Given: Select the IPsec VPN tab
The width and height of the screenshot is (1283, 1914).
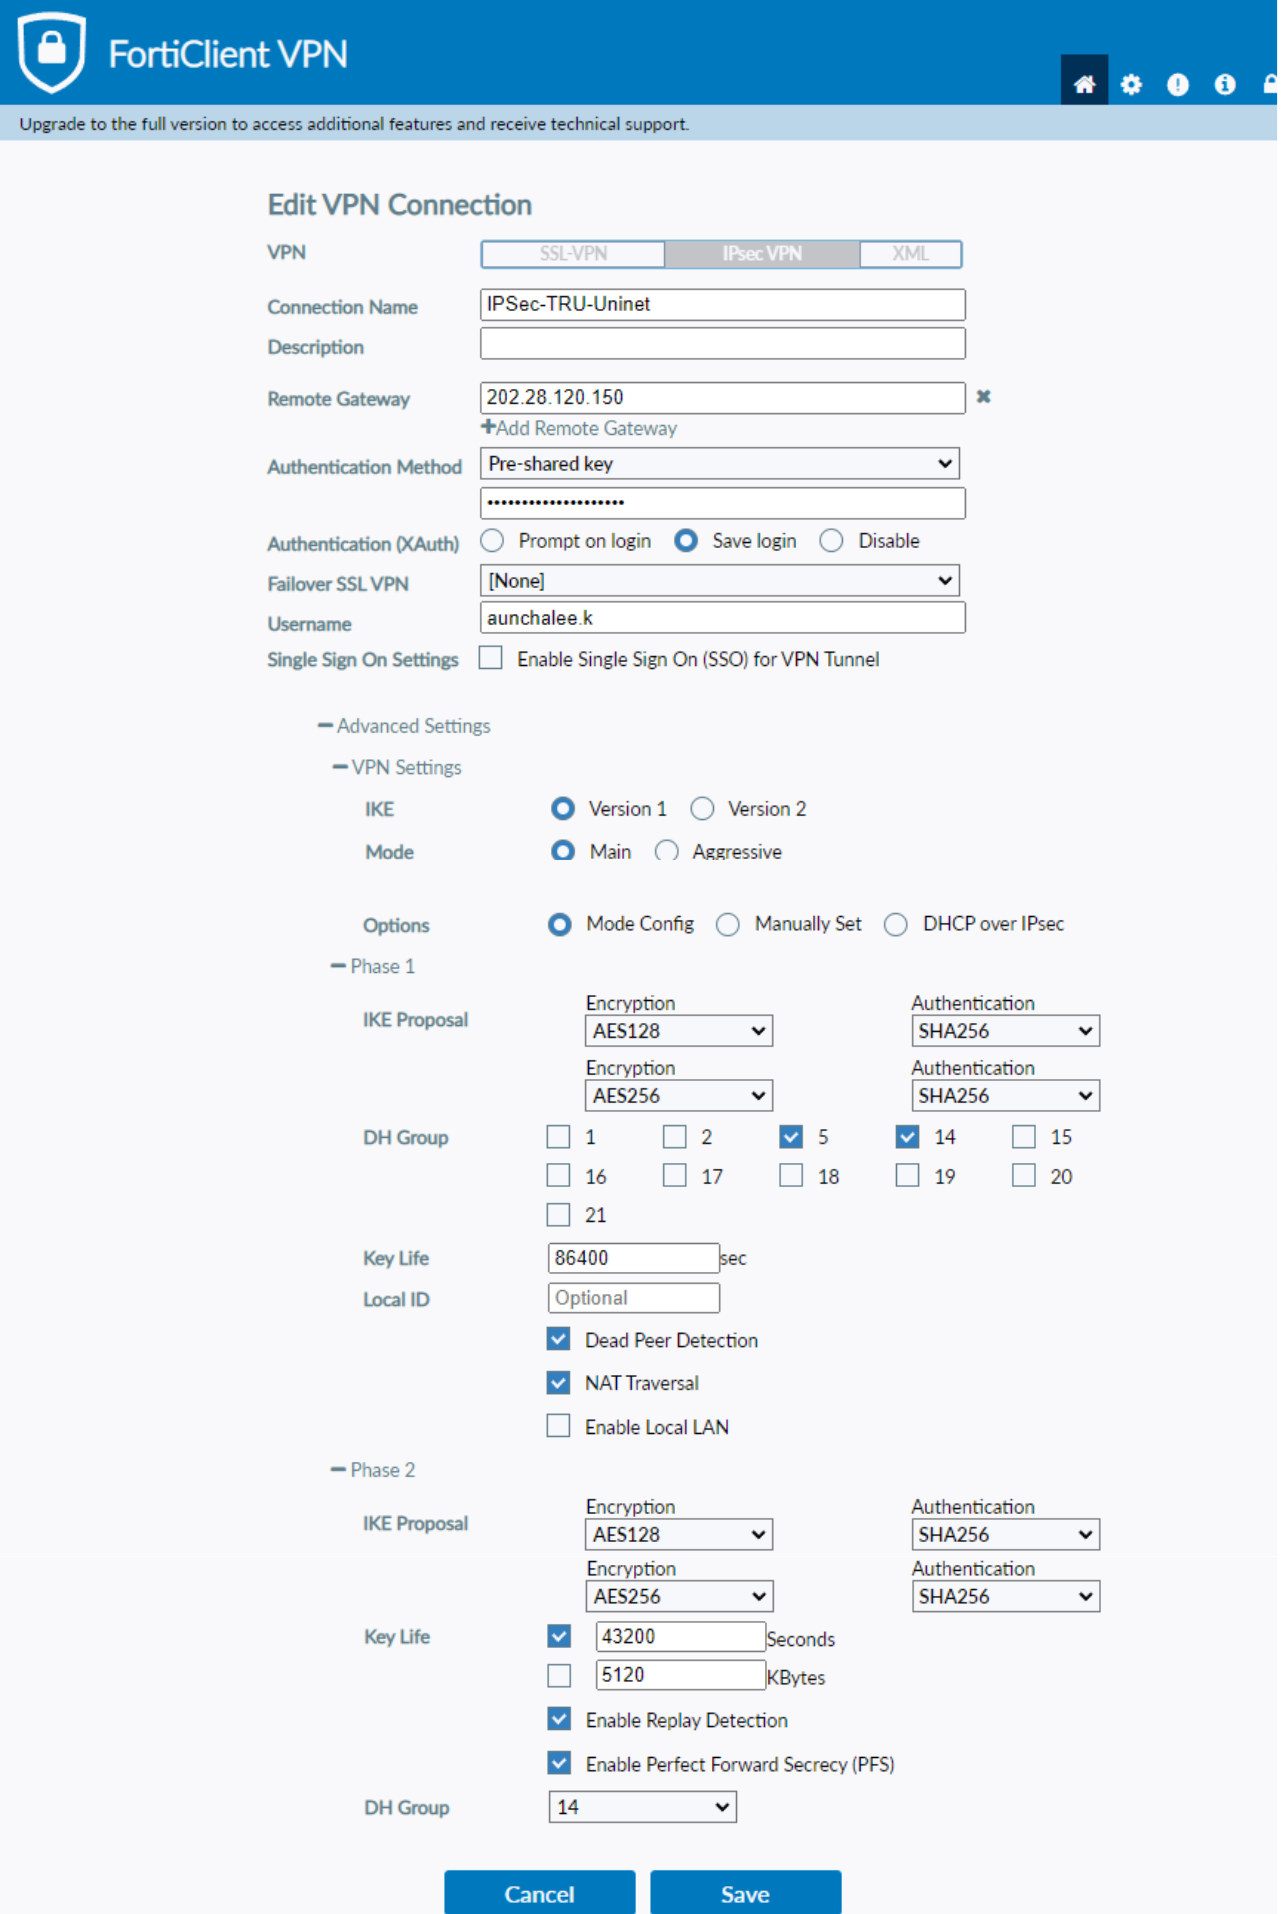Looking at the screenshot, I should pyautogui.click(x=762, y=254).
